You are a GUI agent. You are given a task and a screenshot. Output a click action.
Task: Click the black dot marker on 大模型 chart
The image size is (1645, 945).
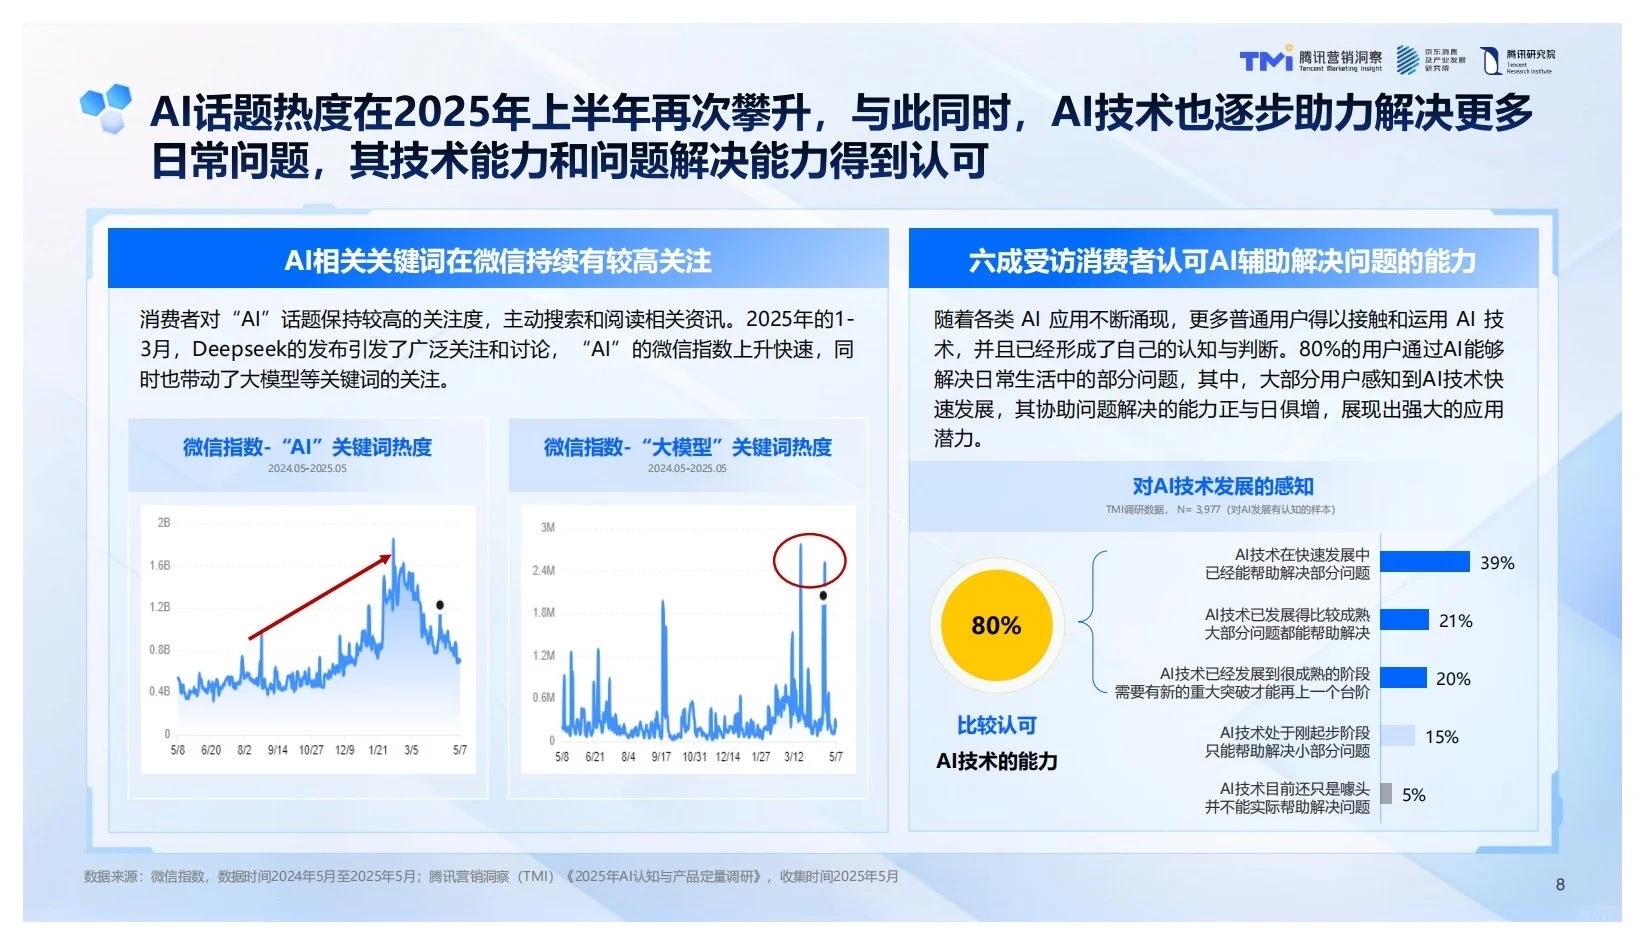pos(823,595)
